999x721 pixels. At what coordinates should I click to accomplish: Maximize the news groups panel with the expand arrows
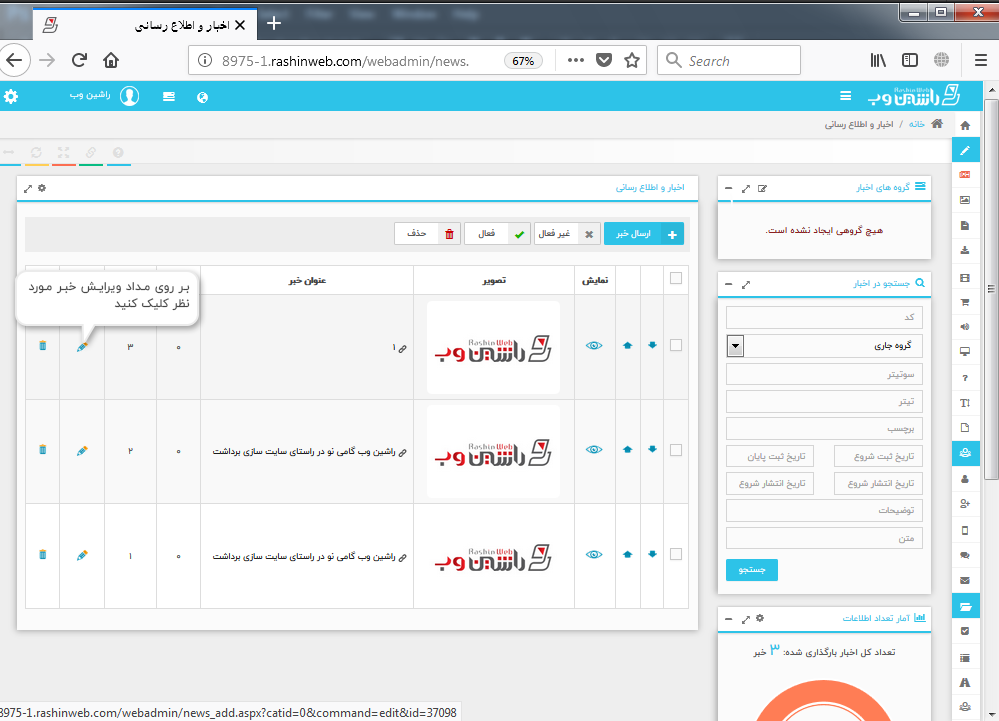point(746,189)
